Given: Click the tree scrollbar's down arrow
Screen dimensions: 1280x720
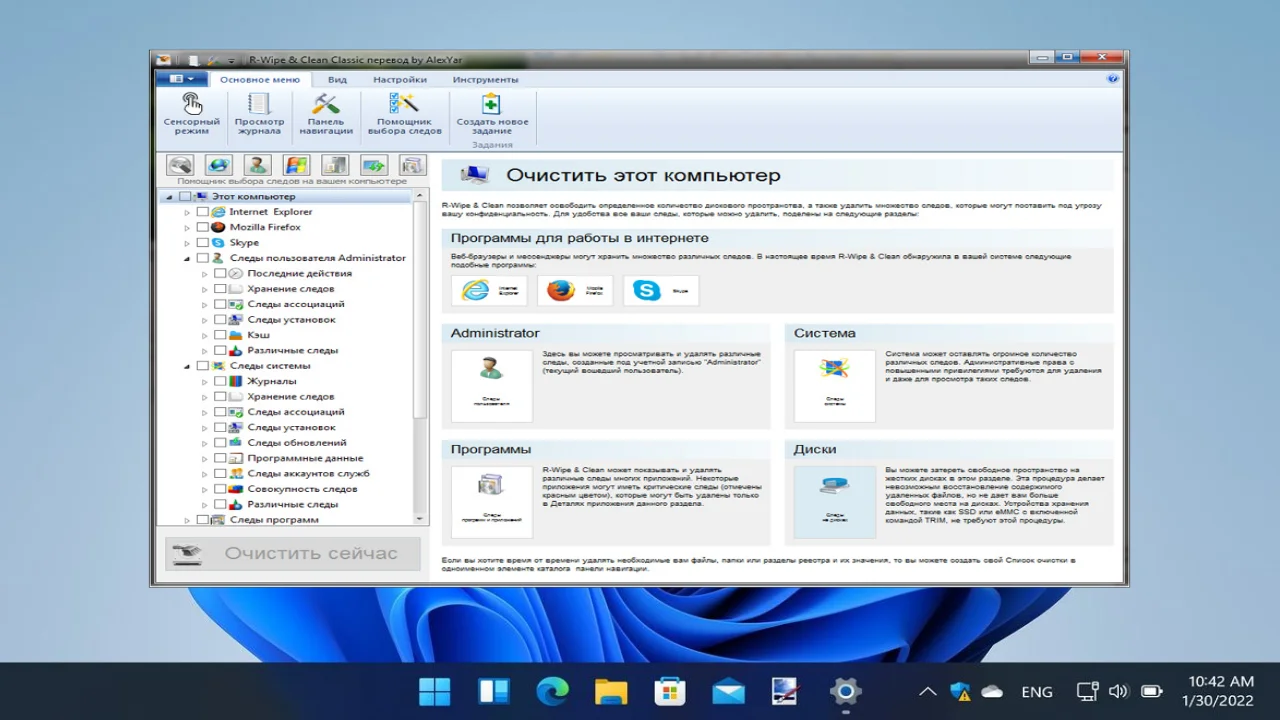Looking at the screenshot, I should click(x=421, y=517).
